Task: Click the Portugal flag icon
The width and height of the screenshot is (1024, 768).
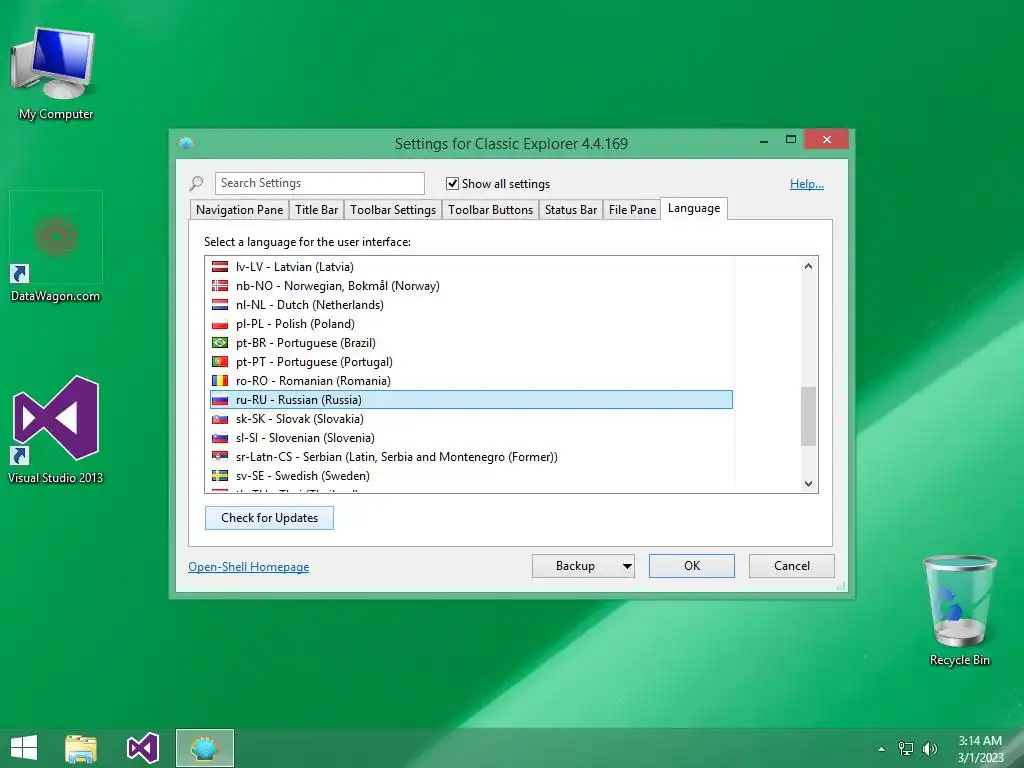Action: pyautogui.click(x=220, y=361)
